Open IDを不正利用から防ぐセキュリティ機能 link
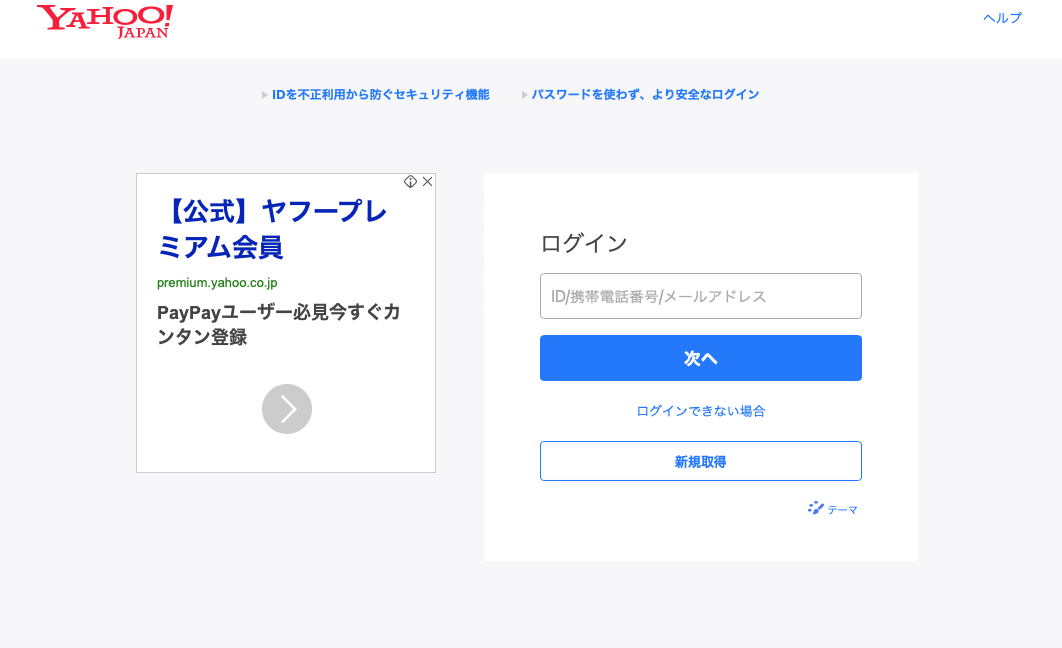 (x=380, y=95)
